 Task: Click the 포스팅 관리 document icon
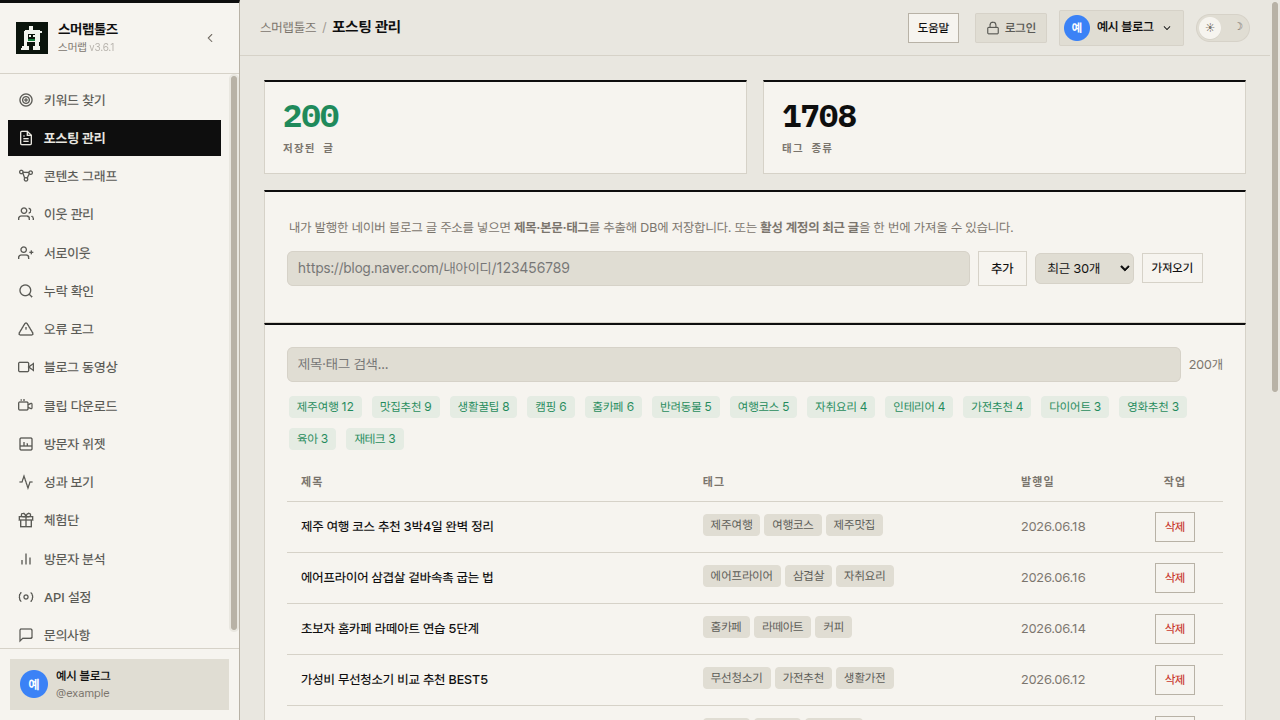26,138
